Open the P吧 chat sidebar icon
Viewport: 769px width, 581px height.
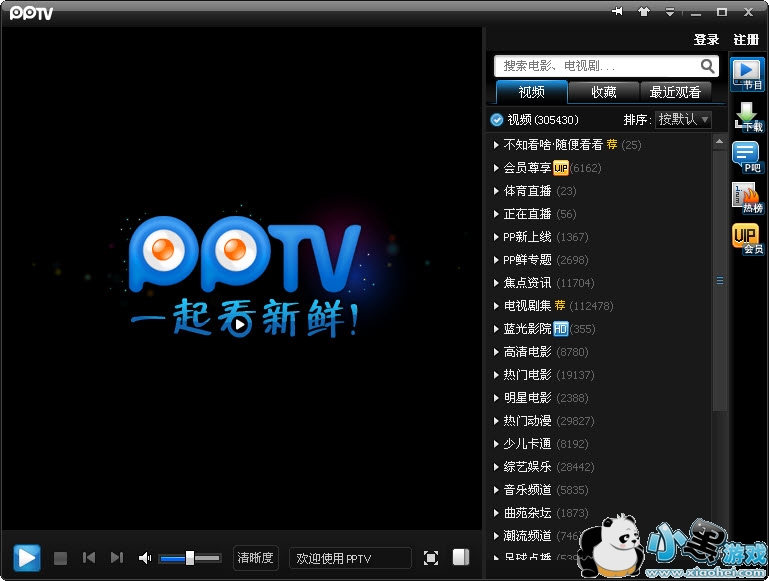click(x=747, y=157)
